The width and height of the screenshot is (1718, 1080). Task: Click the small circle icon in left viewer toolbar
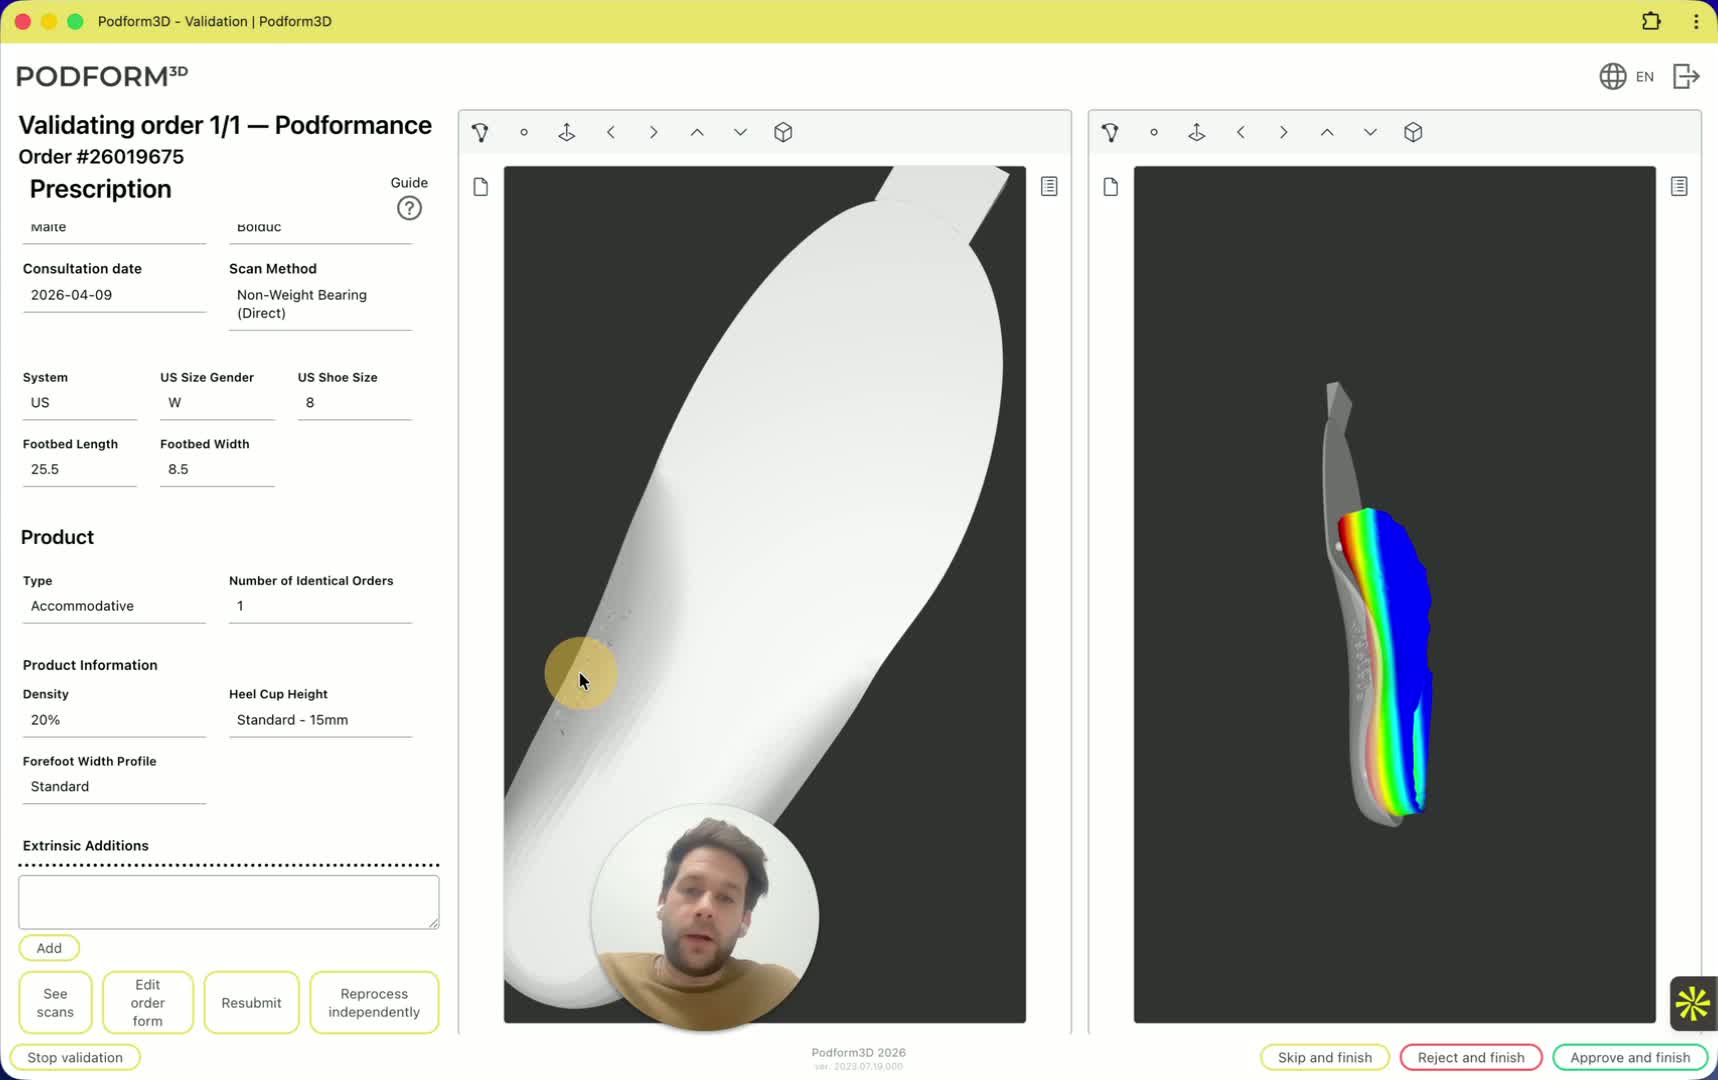tap(524, 132)
